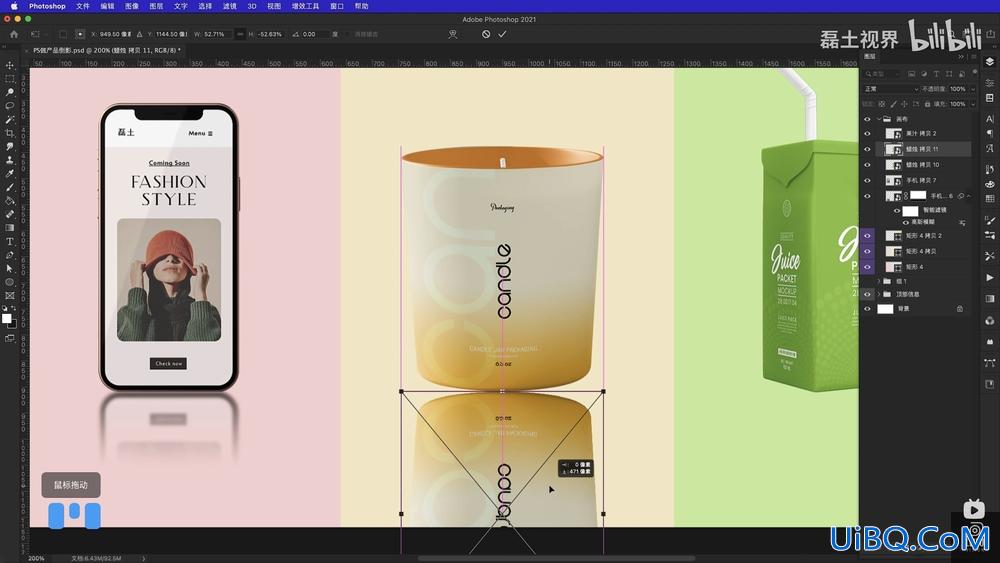Image resolution: width=1000 pixels, height=563 pixels.
Task: Open the opacity 100% dropdown arrow
Action: click(x=973, y=89)
